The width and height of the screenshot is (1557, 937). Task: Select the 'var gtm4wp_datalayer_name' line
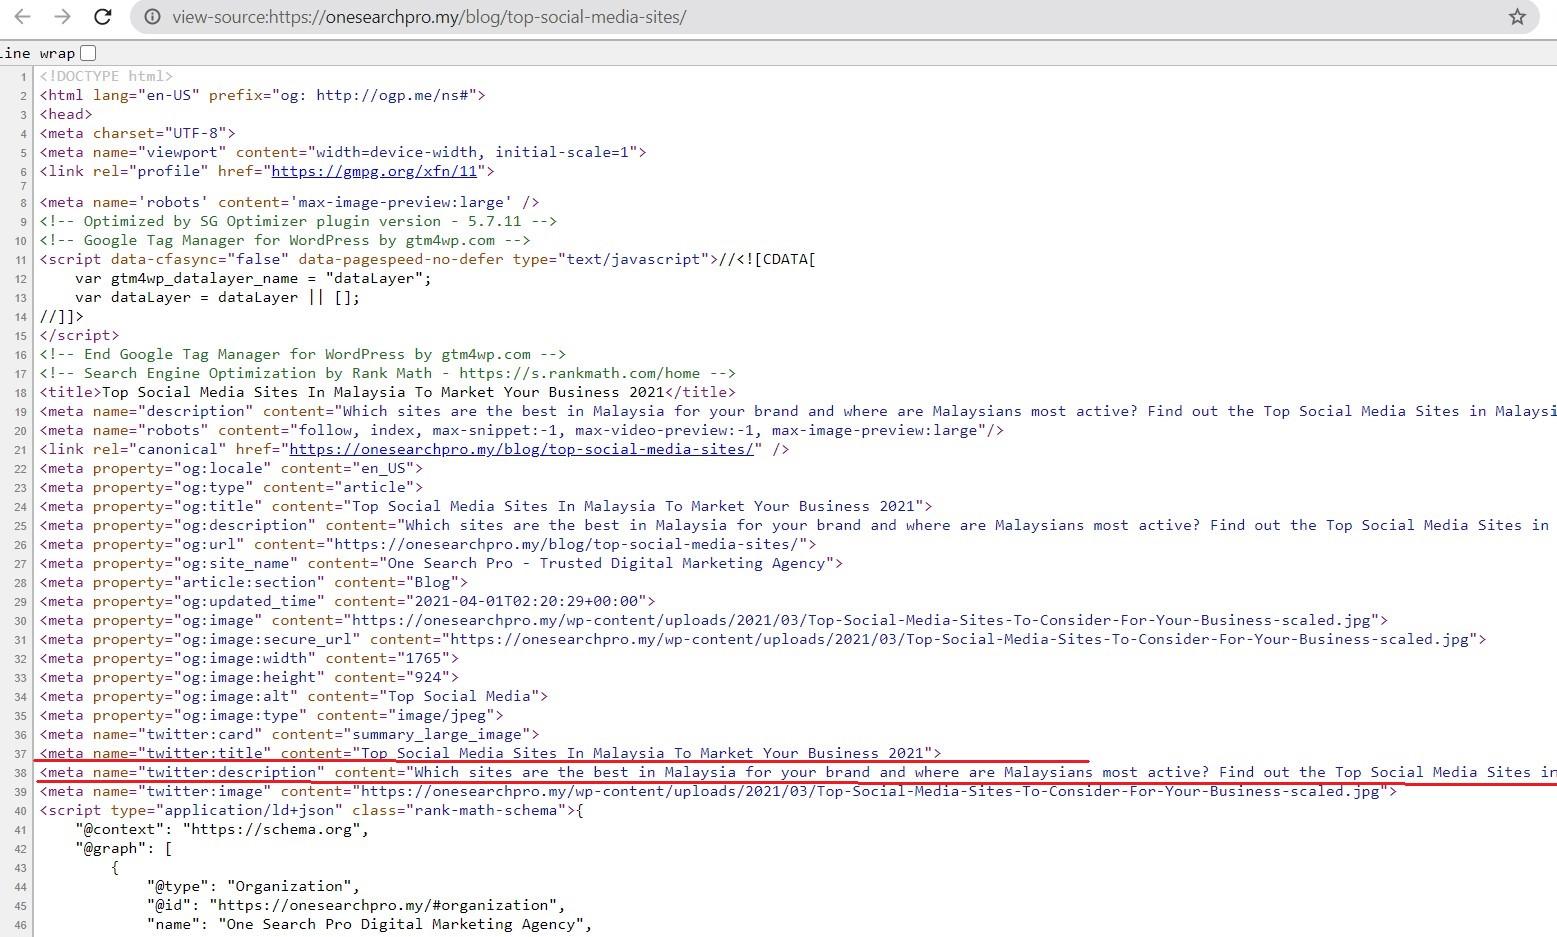point(253,278)
